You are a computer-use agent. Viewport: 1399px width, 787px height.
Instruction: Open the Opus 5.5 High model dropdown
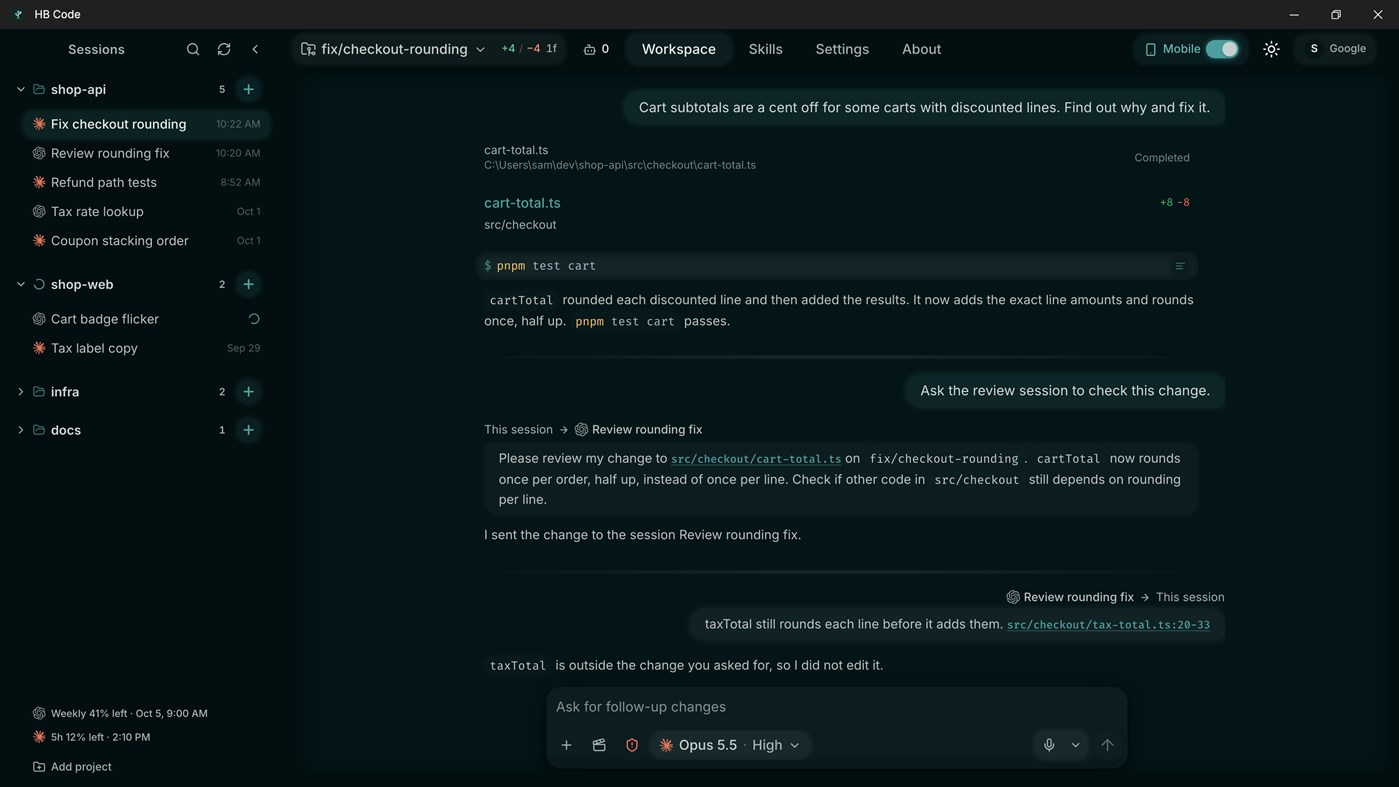click(730, 745)
